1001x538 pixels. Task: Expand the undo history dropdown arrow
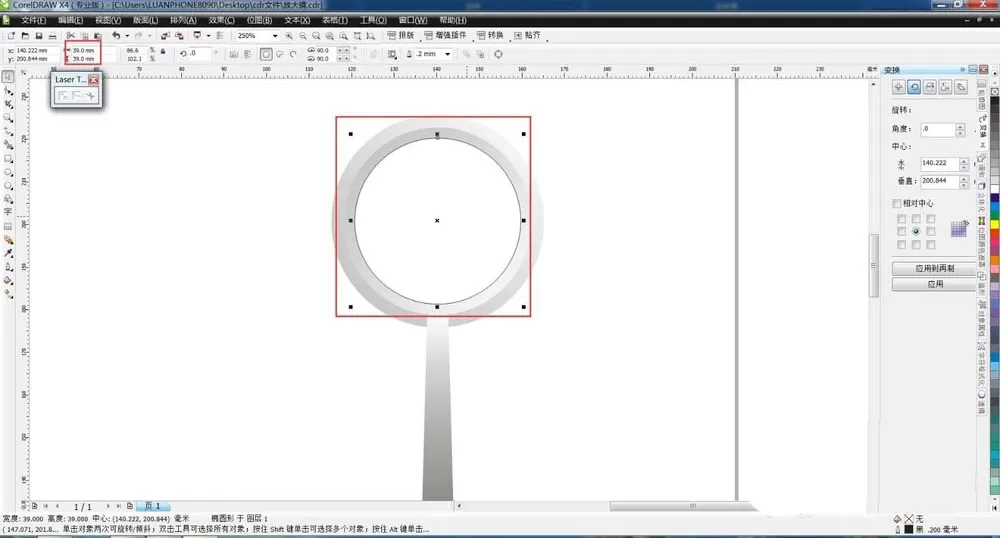point(126,36)
